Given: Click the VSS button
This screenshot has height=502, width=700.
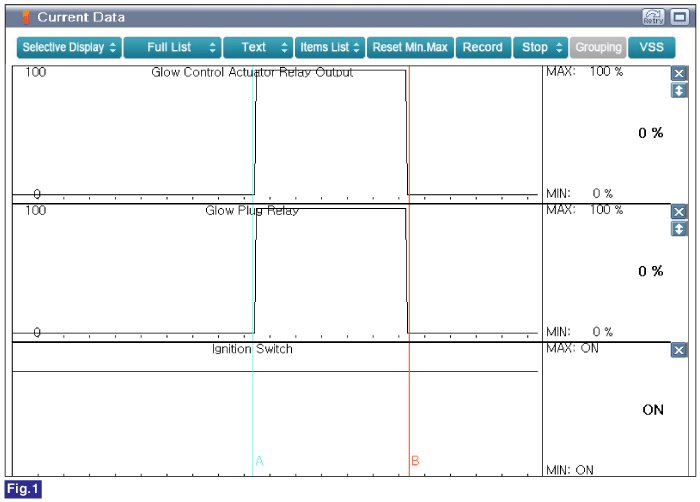Looking at the screenshot, I should click(x=651, y=47).
